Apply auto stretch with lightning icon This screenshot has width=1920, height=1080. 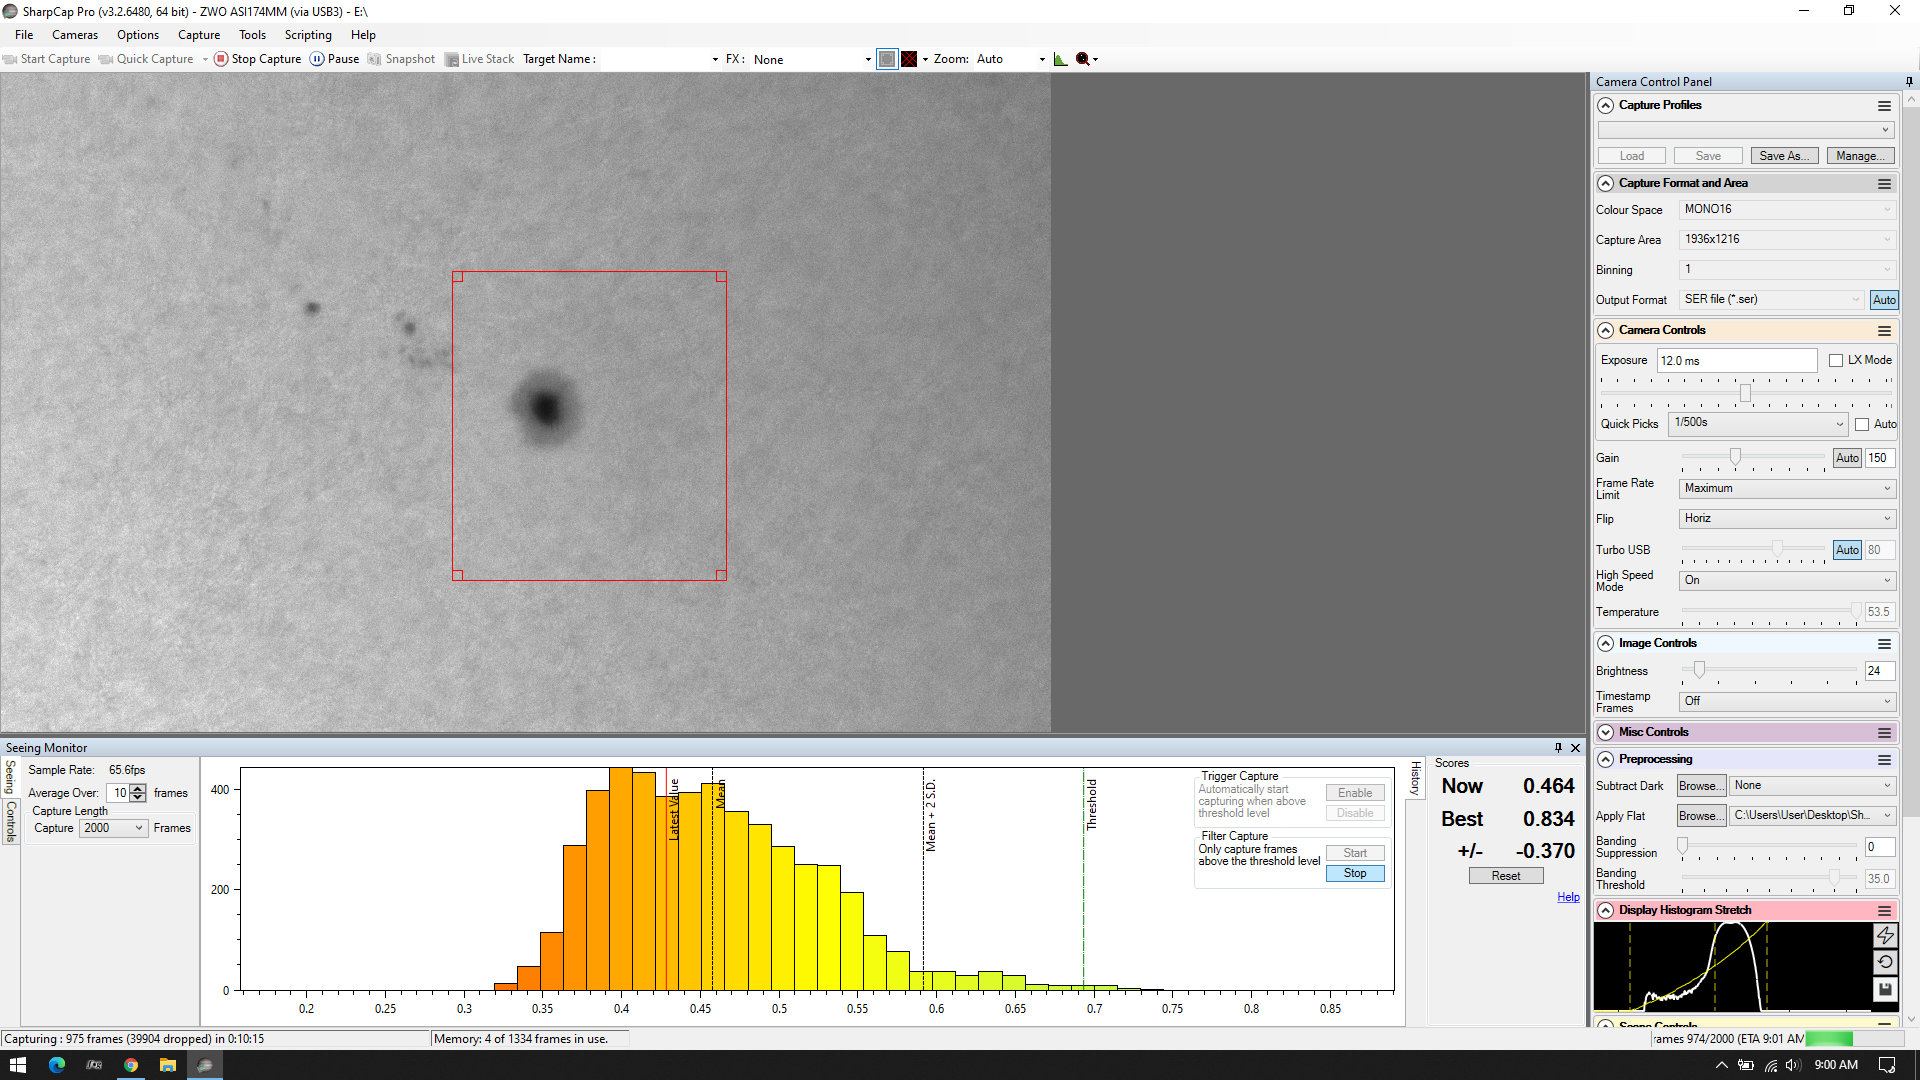tap(1885, 935)
